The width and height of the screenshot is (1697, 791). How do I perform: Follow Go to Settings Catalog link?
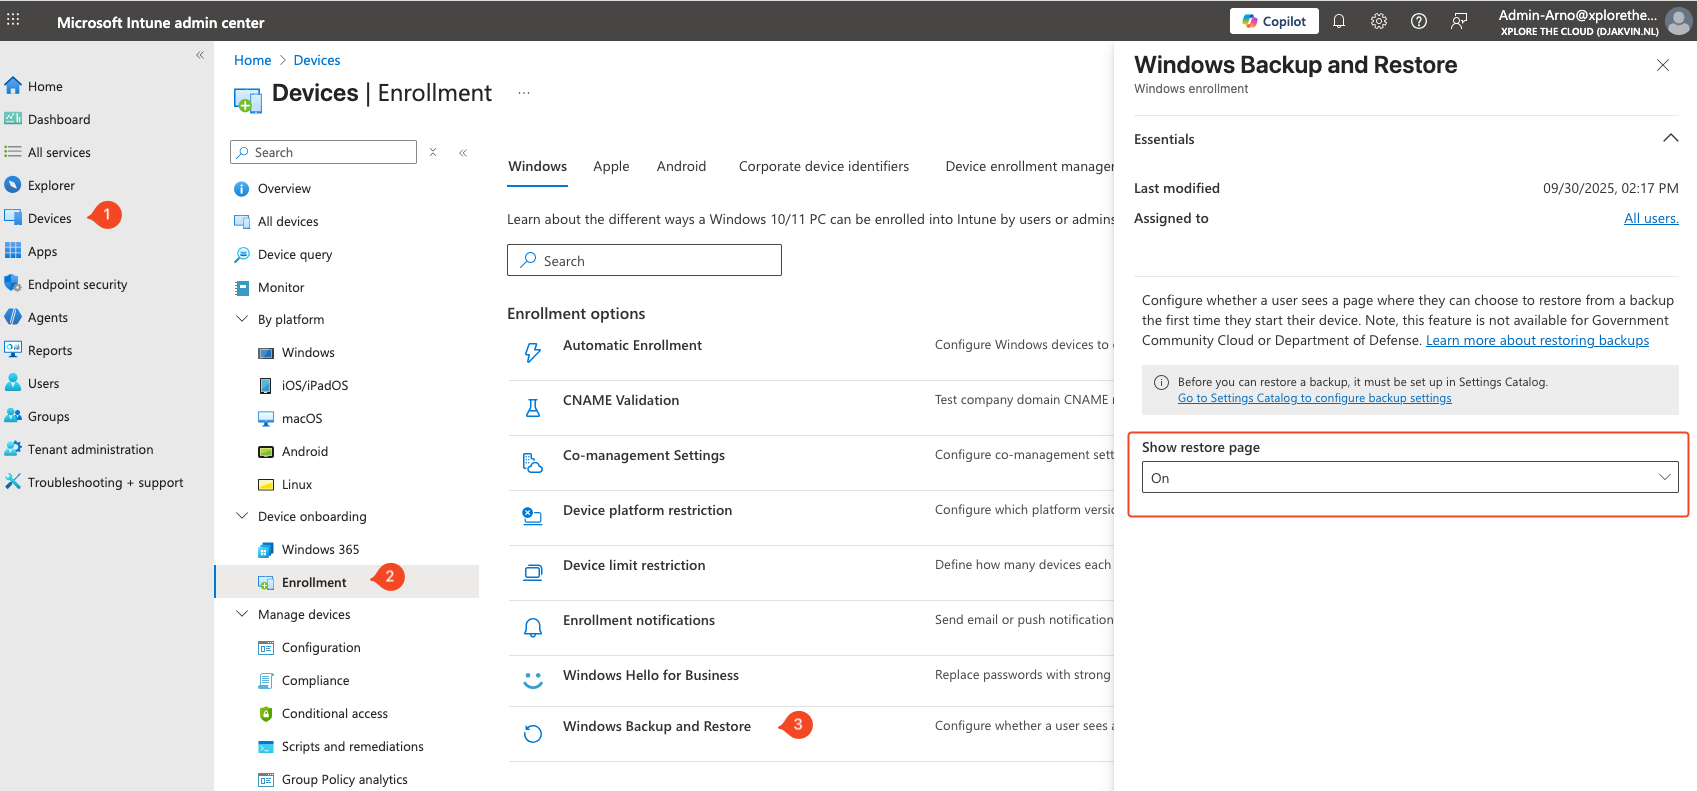click(x=1314, y=398)
